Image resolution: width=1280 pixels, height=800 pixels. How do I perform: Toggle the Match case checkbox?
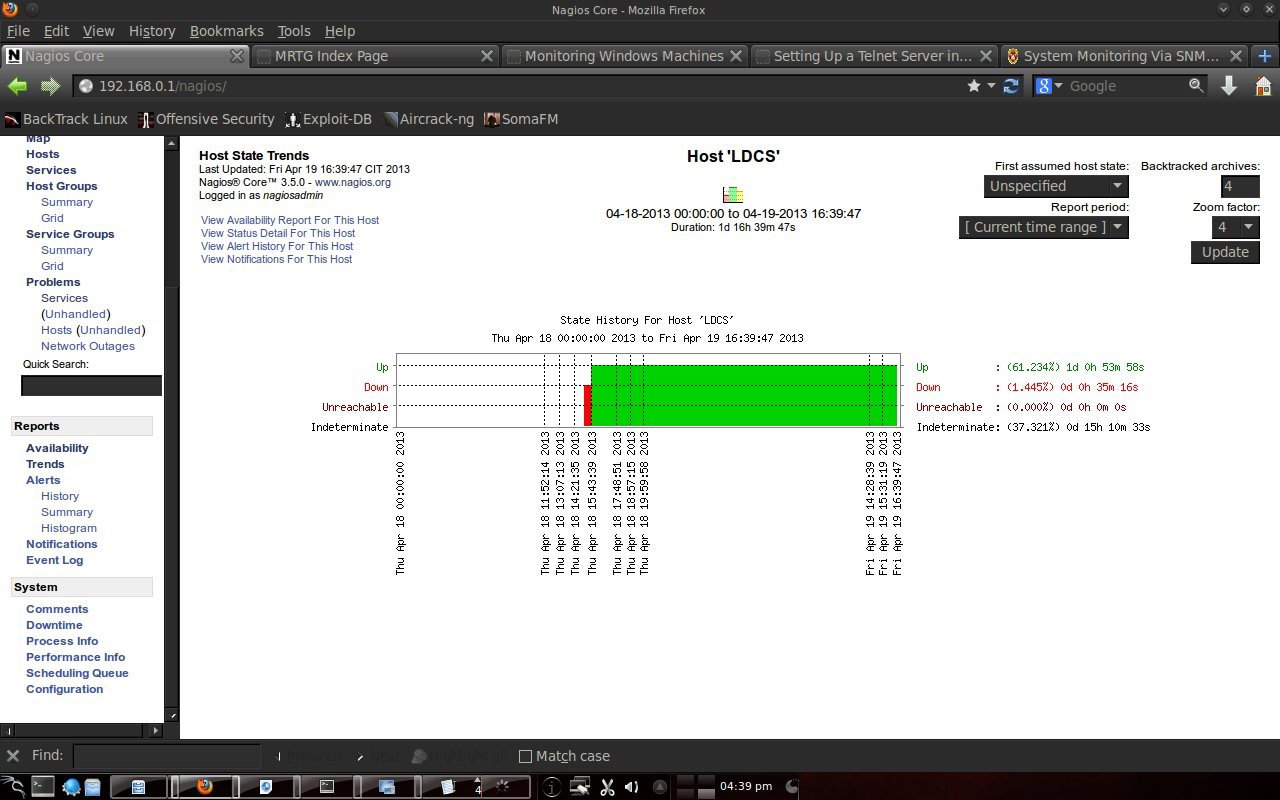tap(525, 756)
